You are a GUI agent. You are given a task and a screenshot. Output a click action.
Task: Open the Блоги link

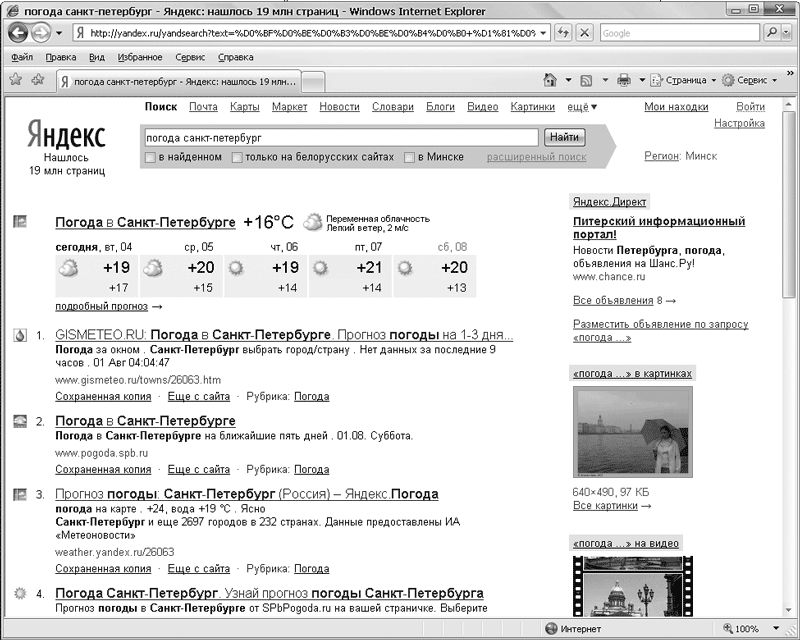point(440,107)
